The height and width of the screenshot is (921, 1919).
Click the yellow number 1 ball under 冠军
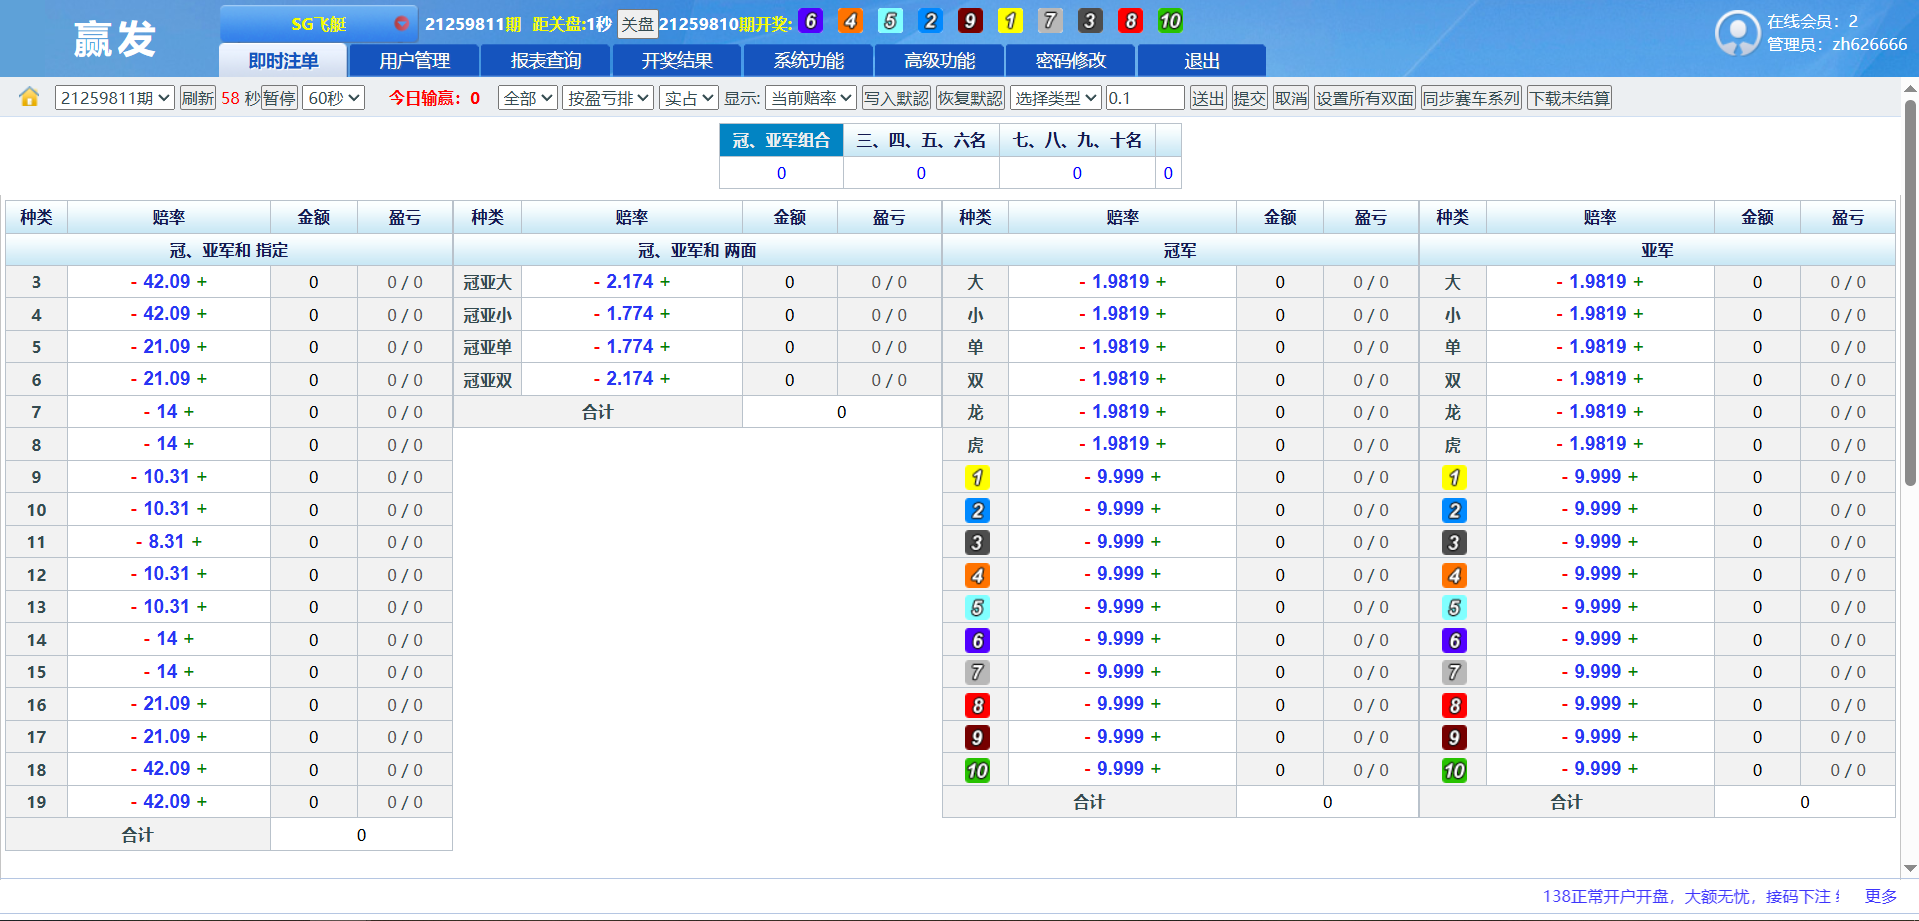pyautogui.click(x=976, y=478)
